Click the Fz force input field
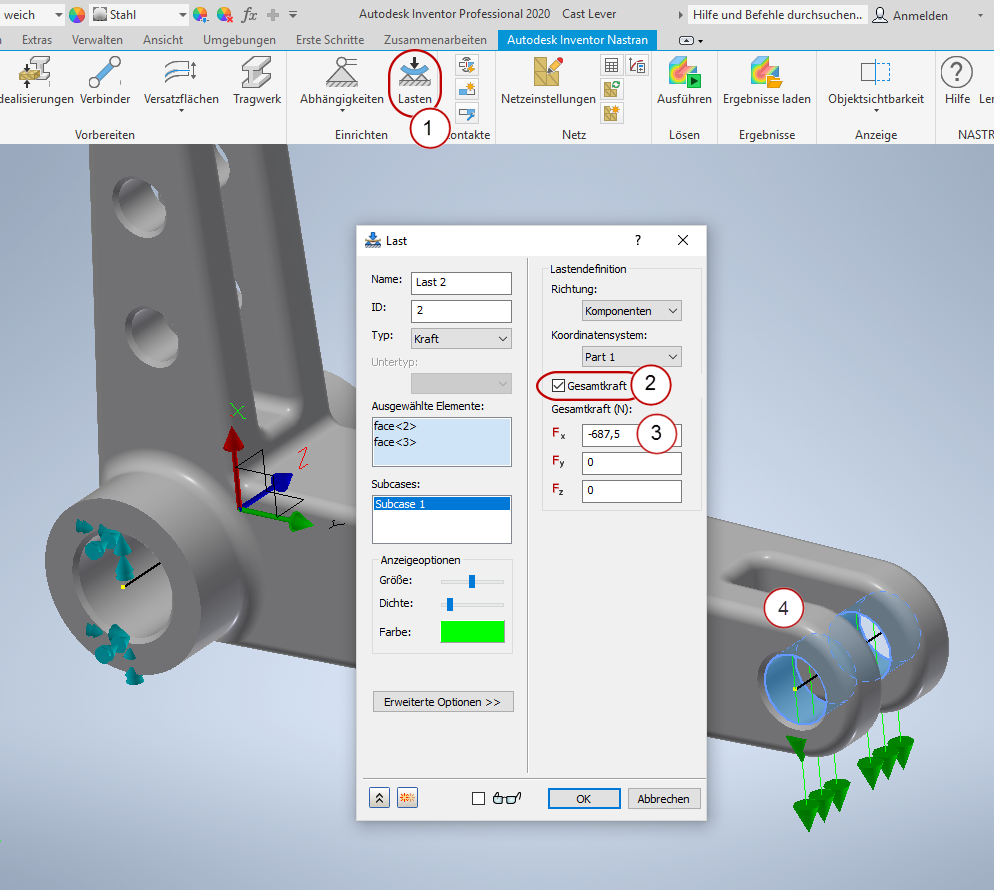This screenshot has width=994, height=890. click(x=631, y=491)
